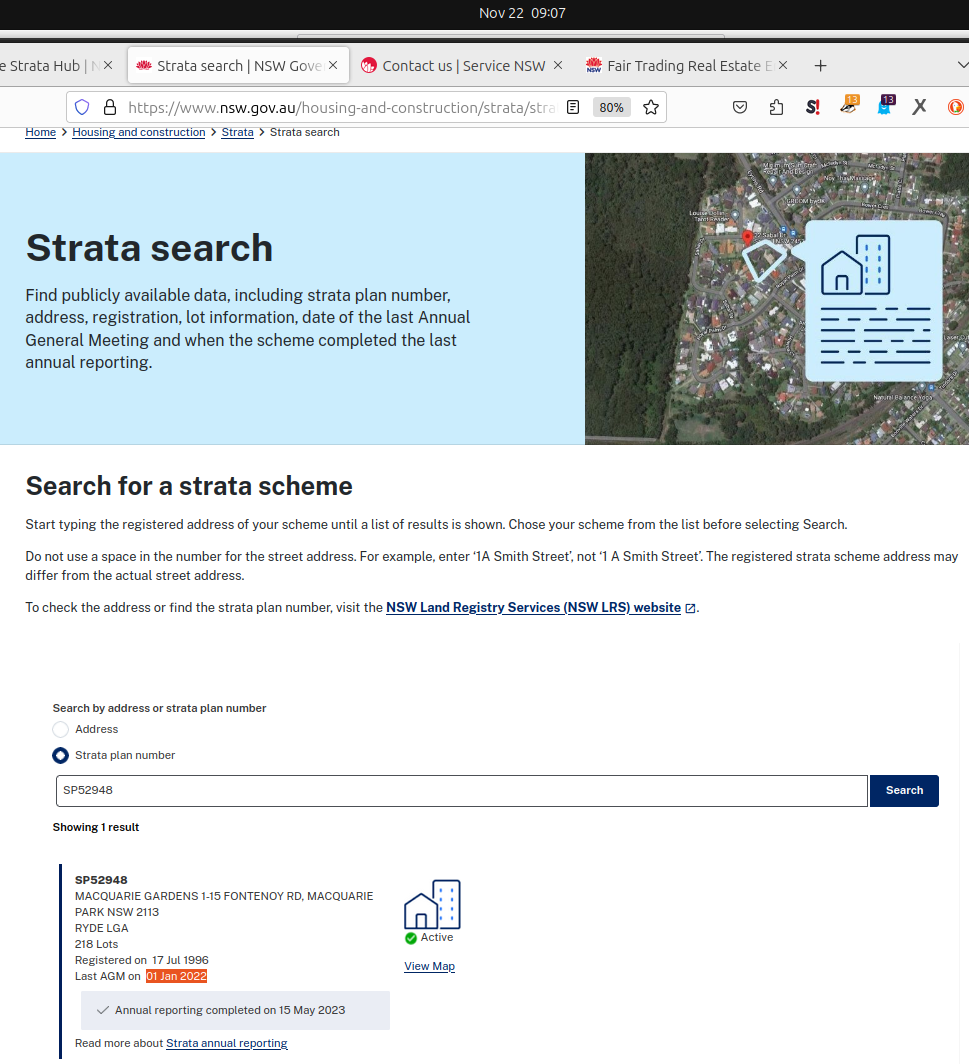Switch to Fair Trading Real Estate tab
The width and height of the screenshot is (969, 1064).
pos(689,65)
